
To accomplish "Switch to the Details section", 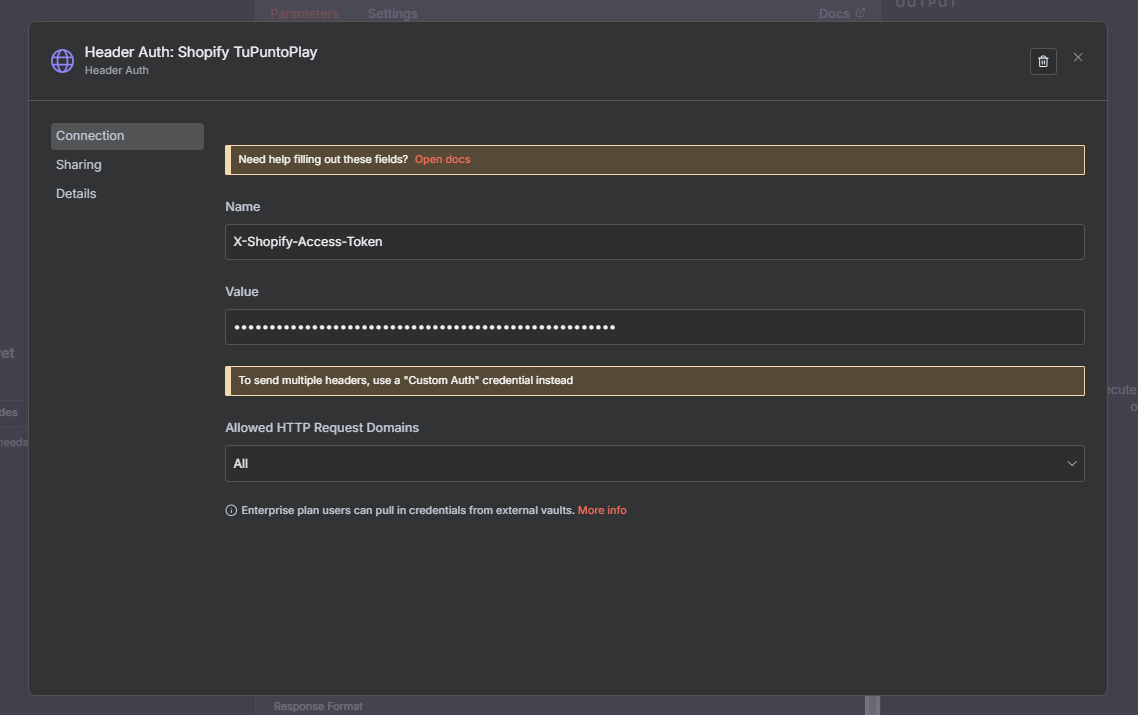I will [76, 194].
